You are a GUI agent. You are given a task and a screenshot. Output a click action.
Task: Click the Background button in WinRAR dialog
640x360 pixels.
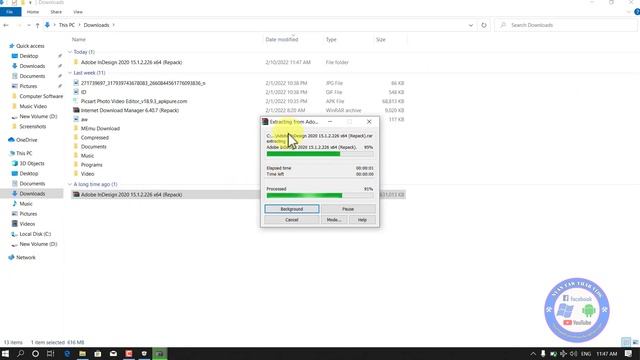[x=291, y=209]
